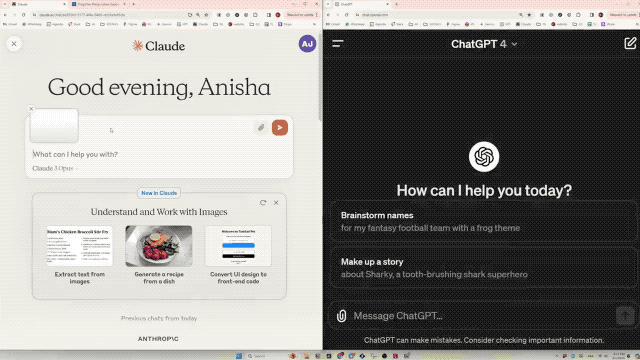Choose the Make up a story suggestion
This screenshot has width=640, height=360.
483,268
